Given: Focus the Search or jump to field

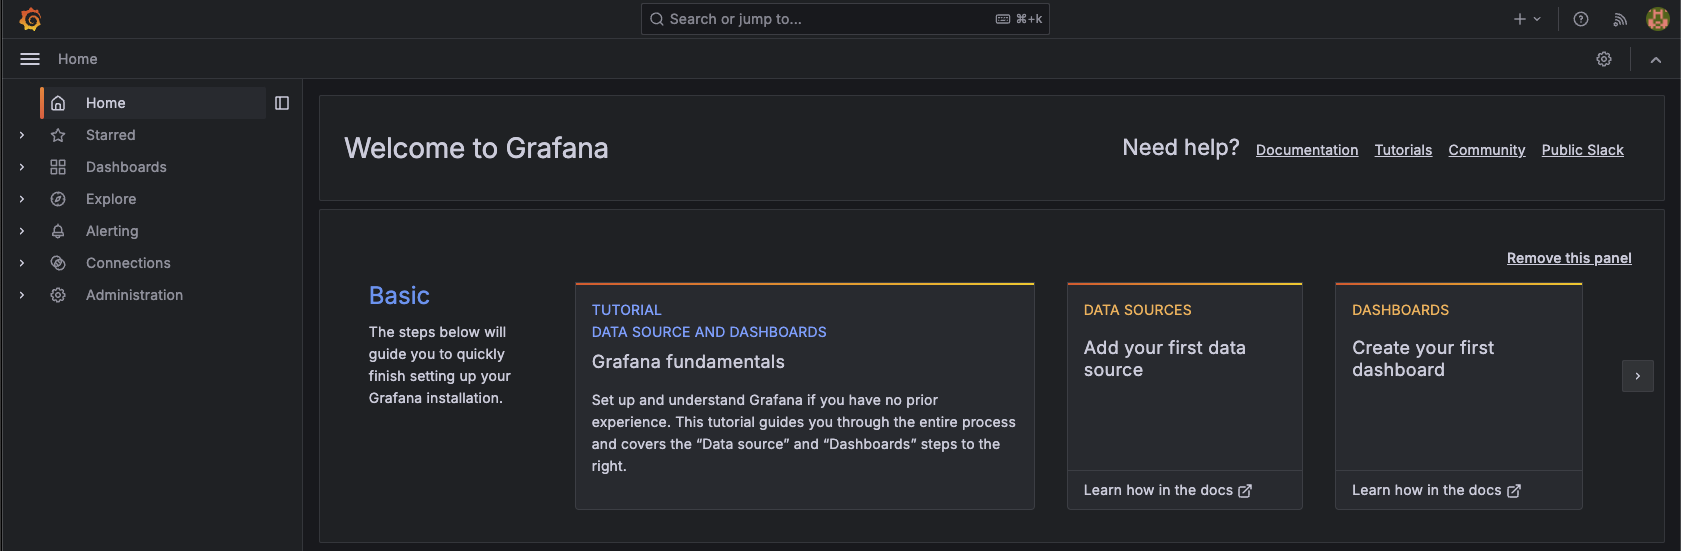Looking at the screenshot, I should coord(845,19).
